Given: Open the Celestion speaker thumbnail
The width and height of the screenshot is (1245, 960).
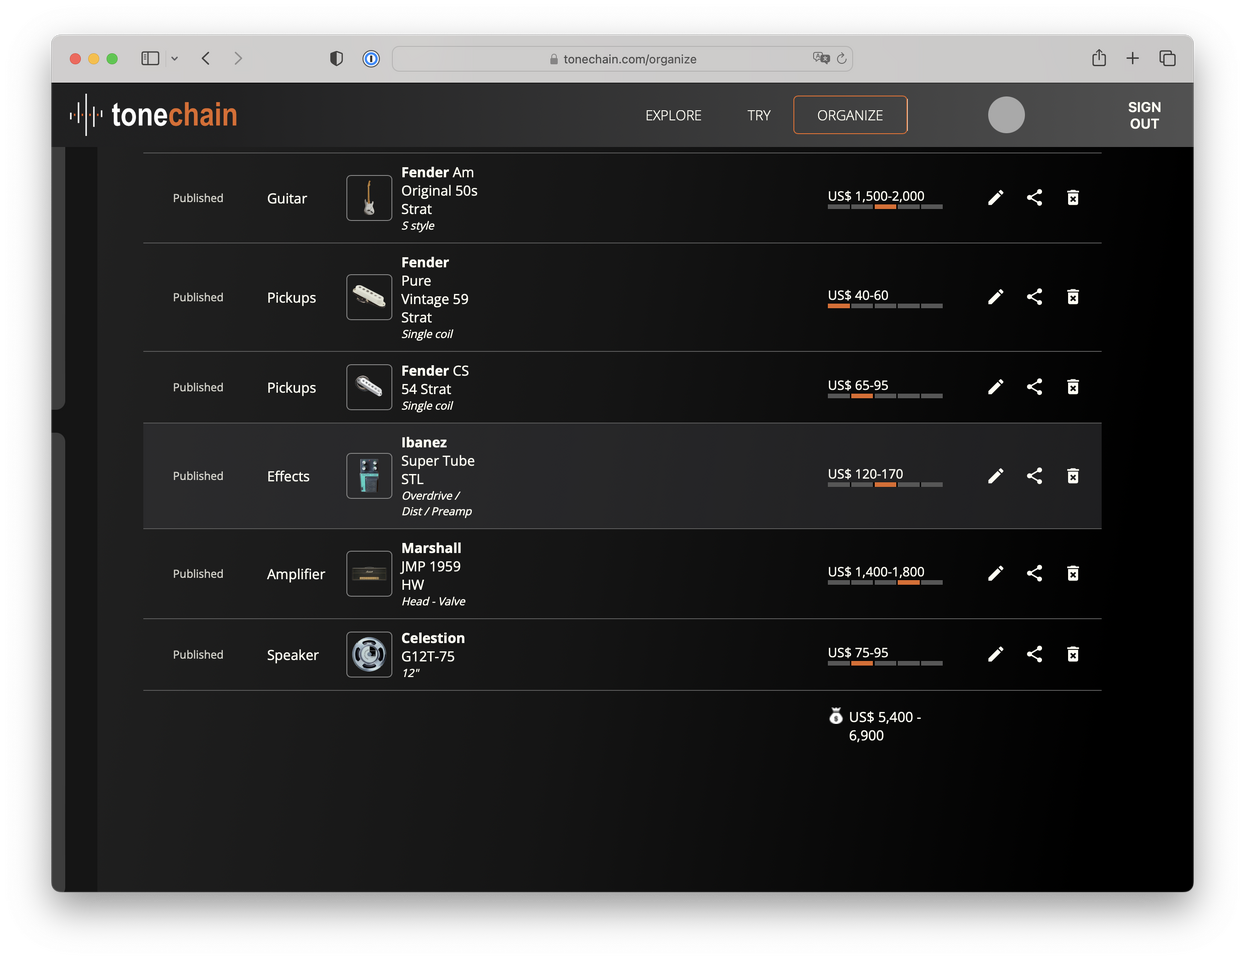Looking at the screenshot, I should [369, 655].
